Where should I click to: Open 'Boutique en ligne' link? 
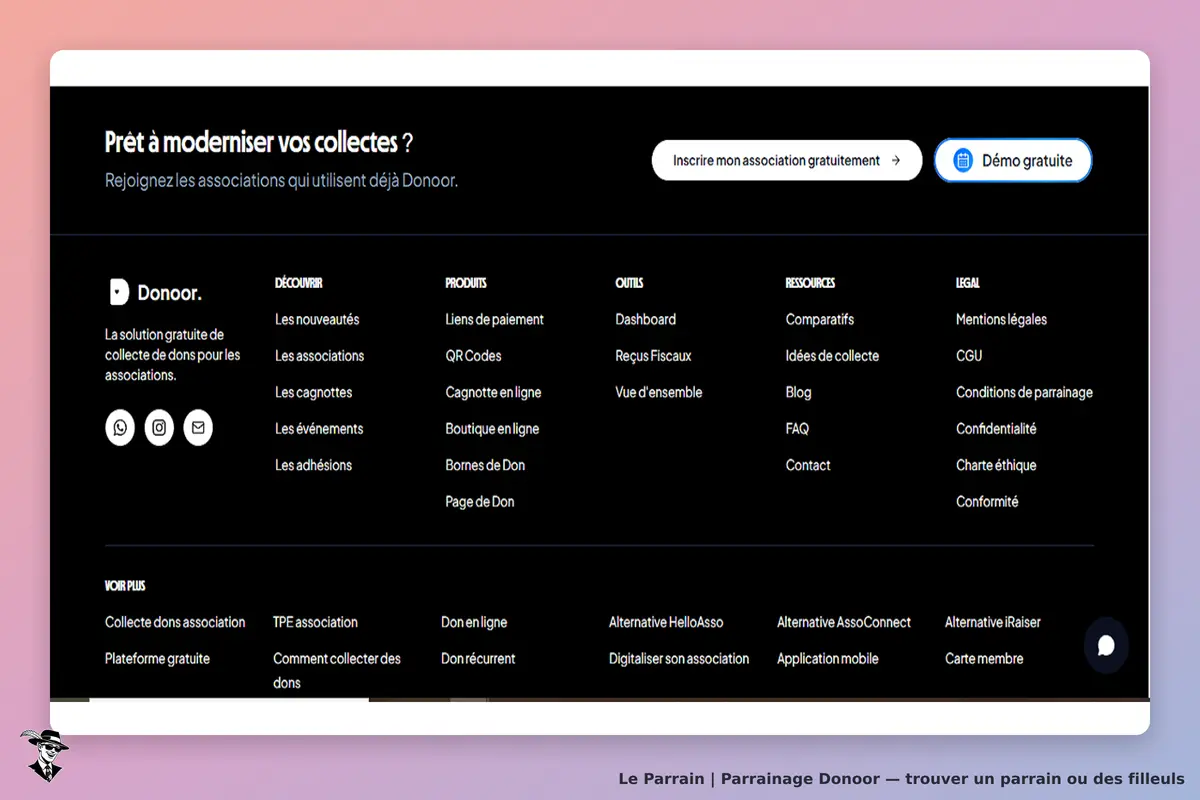492,429
